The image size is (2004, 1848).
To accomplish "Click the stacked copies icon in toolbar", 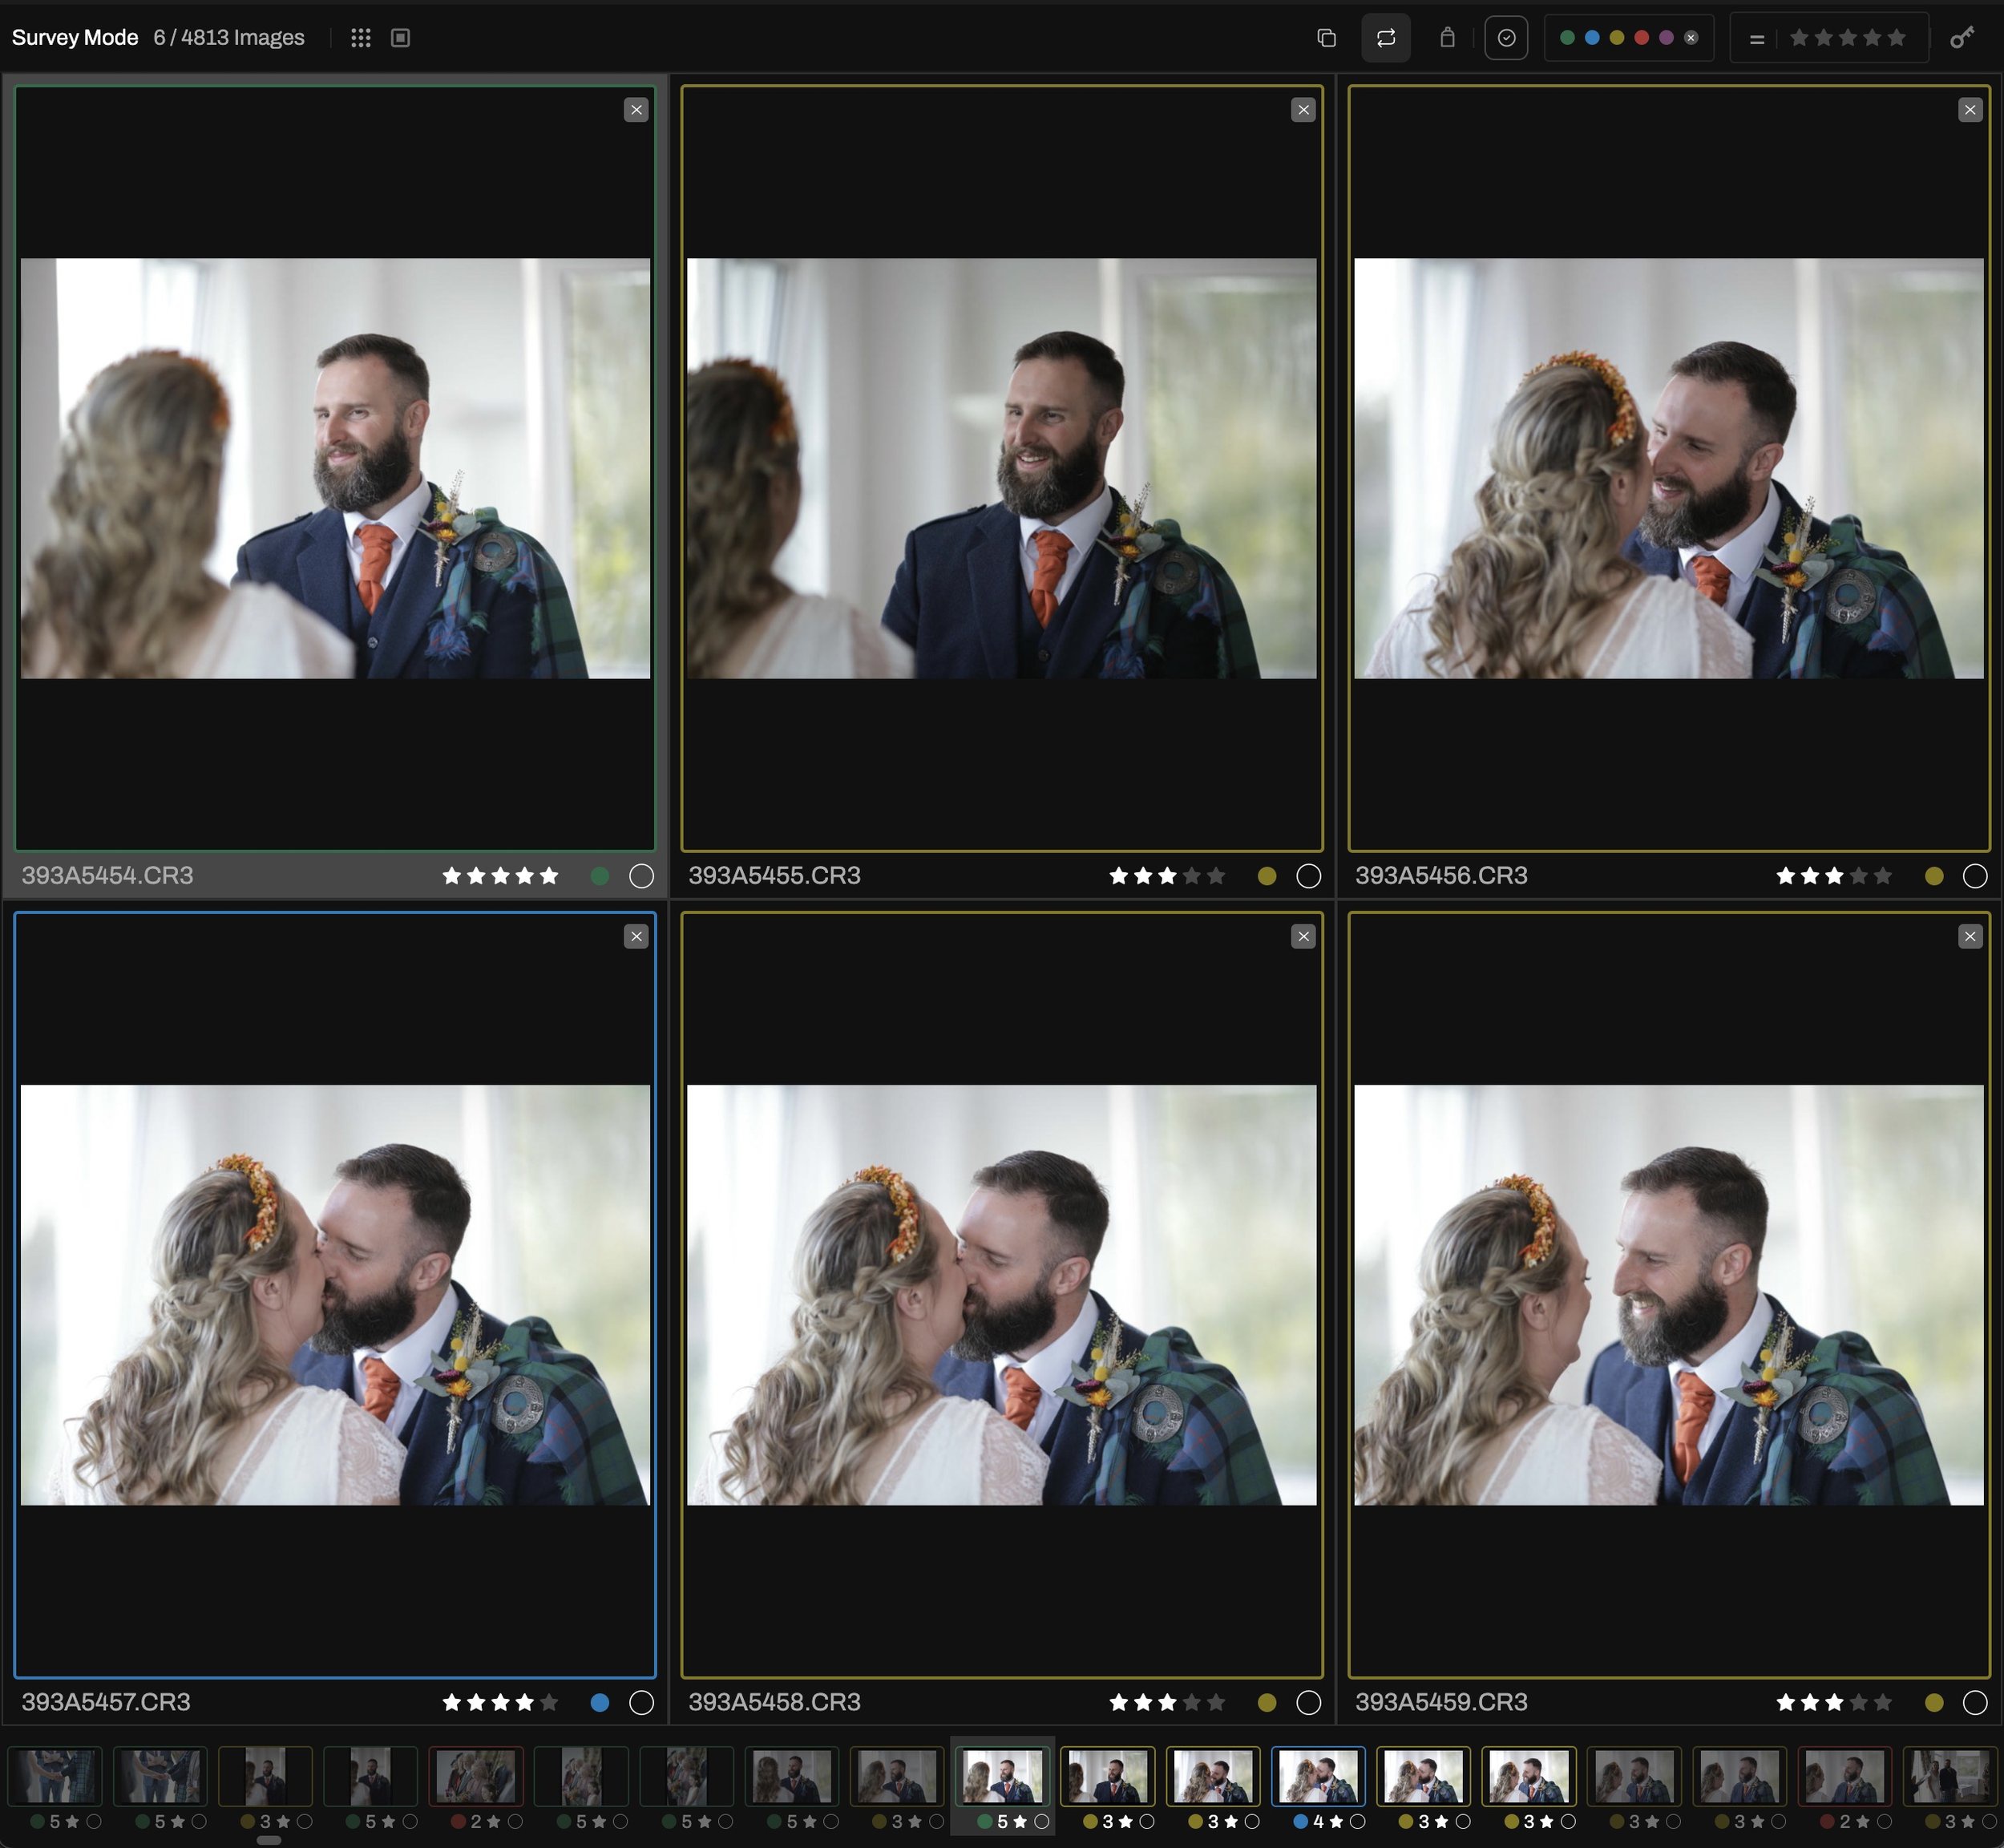I will point(1326,38).
